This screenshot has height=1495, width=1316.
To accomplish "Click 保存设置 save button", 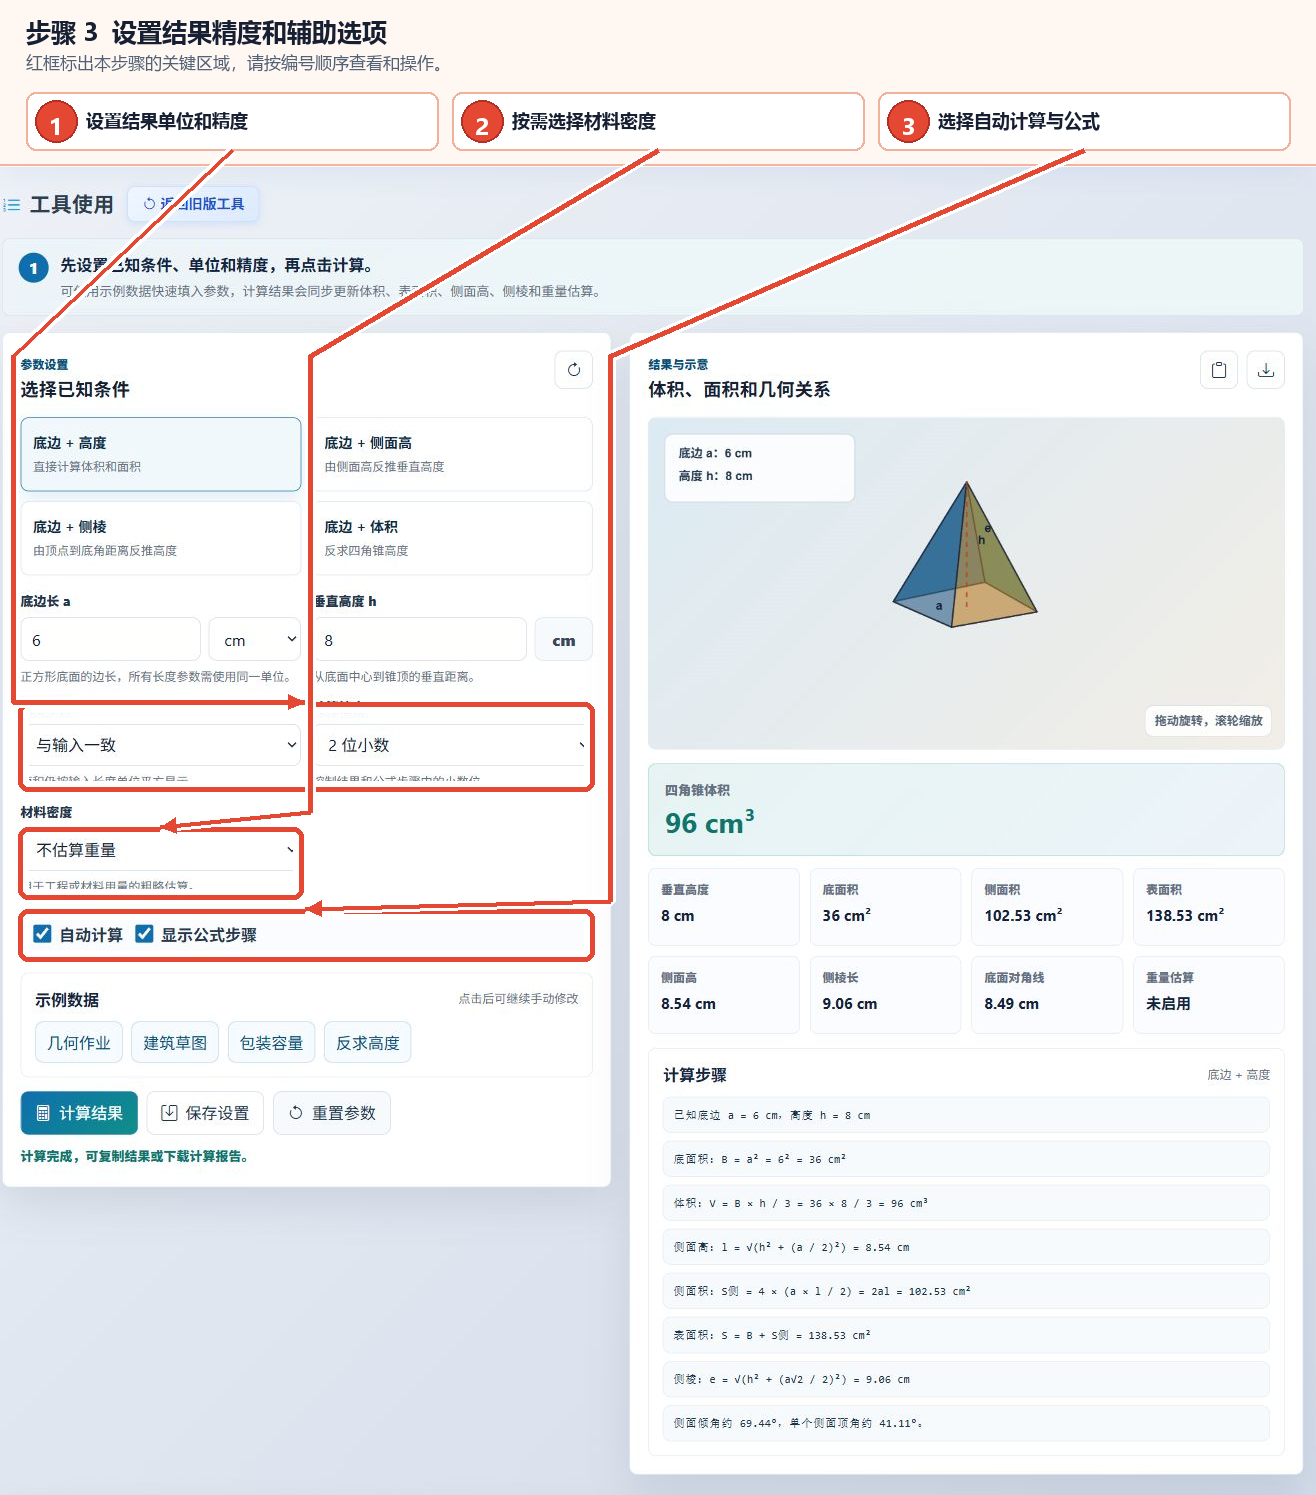I will tap(205, 1113).
